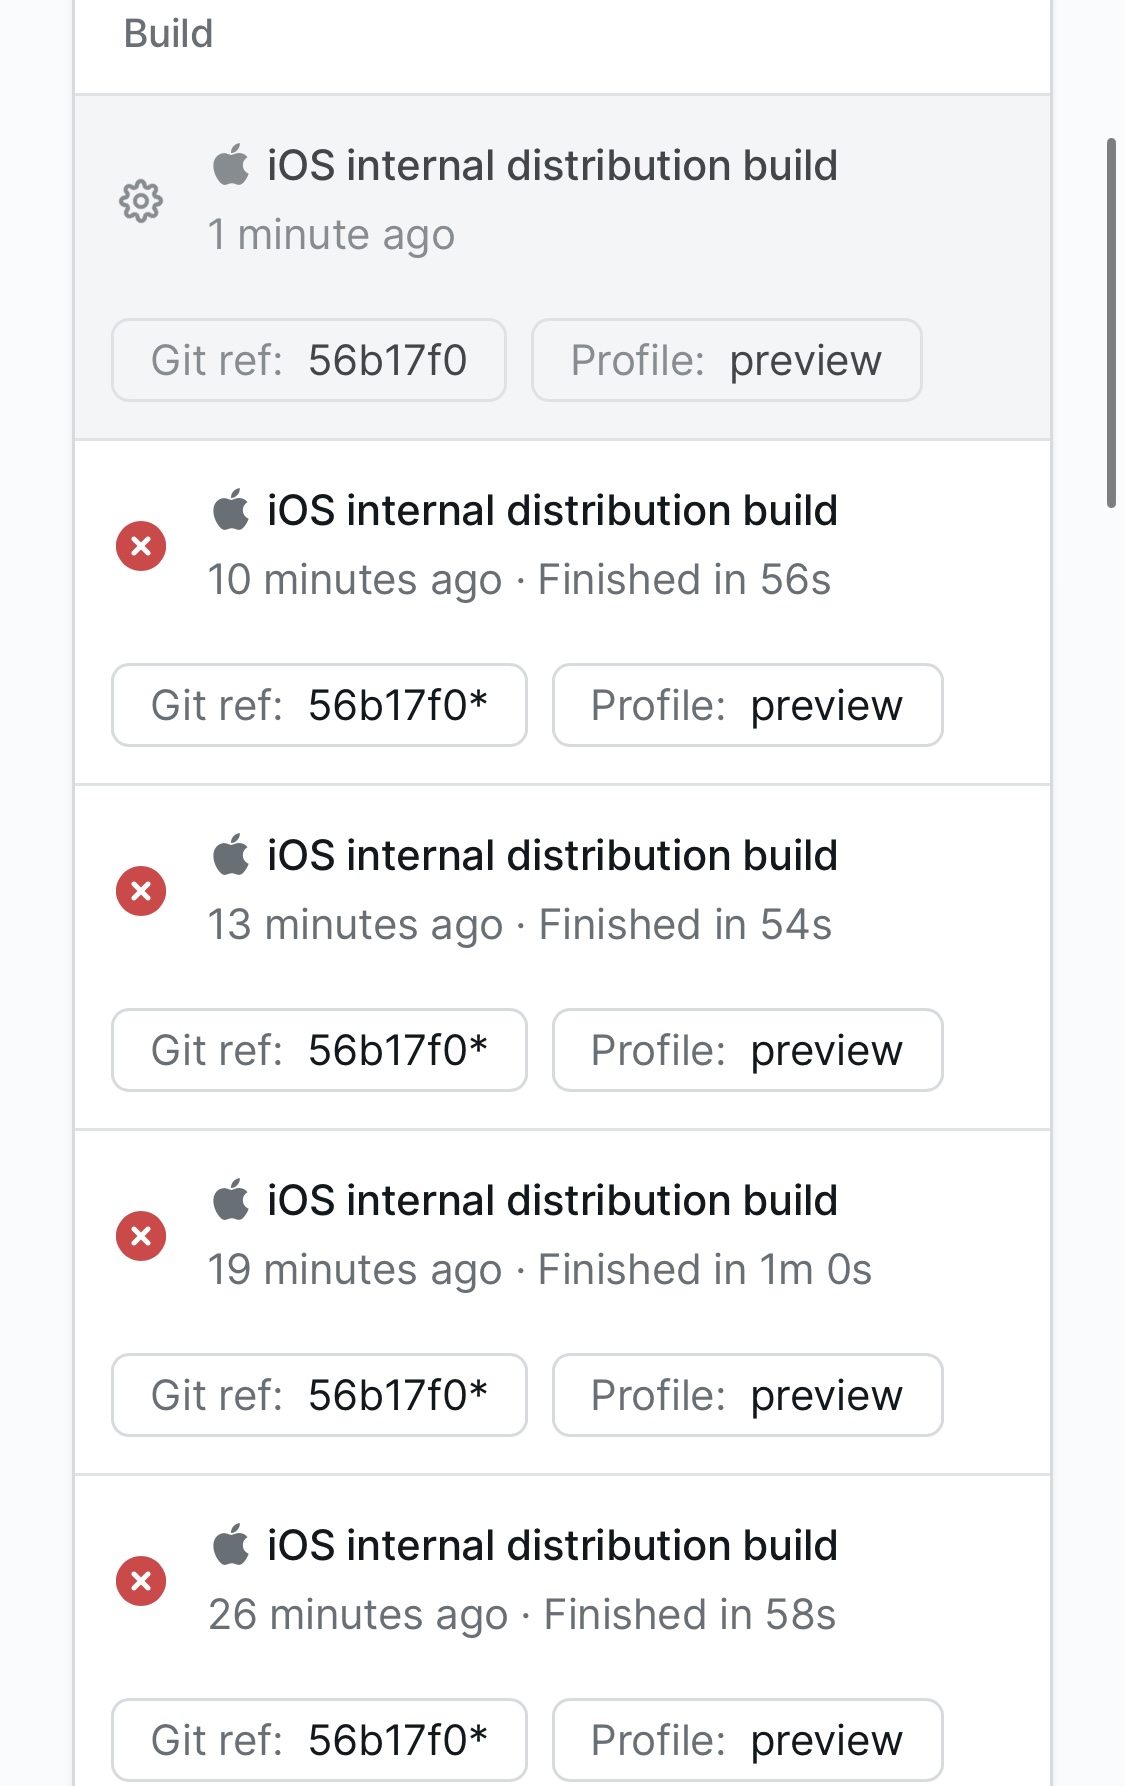Viewport: 1125px width, 1786px height.
Task: Click the red failed icon on 10-minute build
Action: coord(141,546)
